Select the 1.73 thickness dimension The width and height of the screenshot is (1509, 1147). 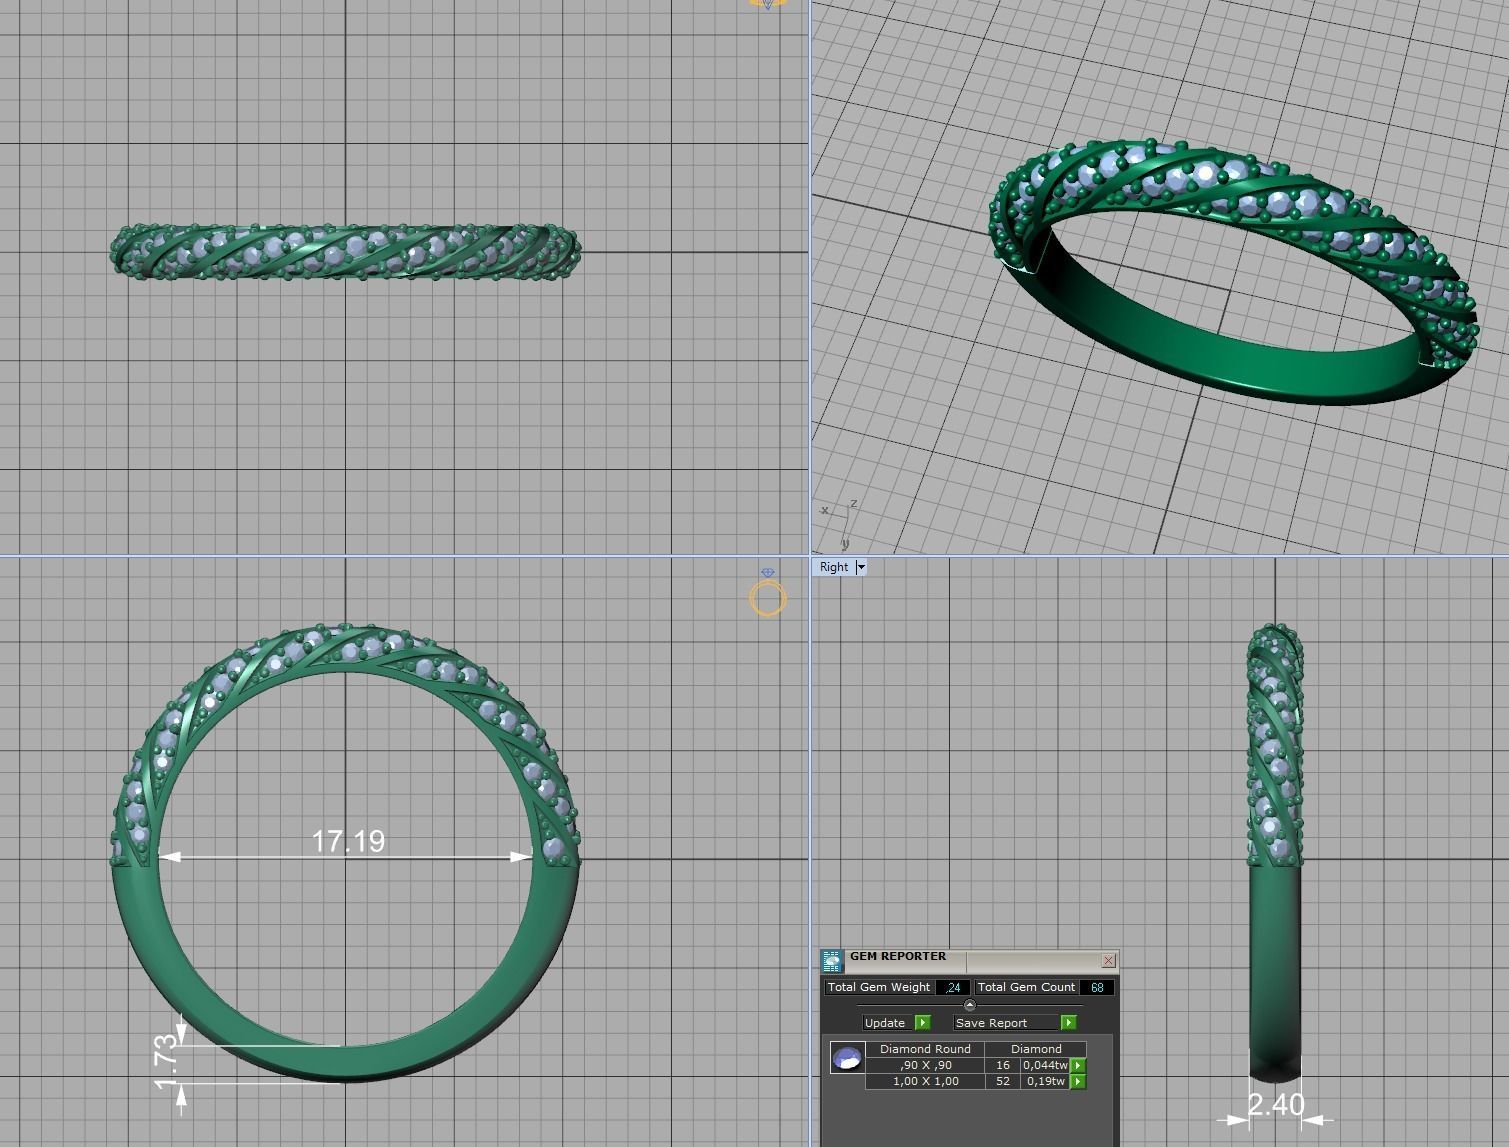[x=167, y=1063]
